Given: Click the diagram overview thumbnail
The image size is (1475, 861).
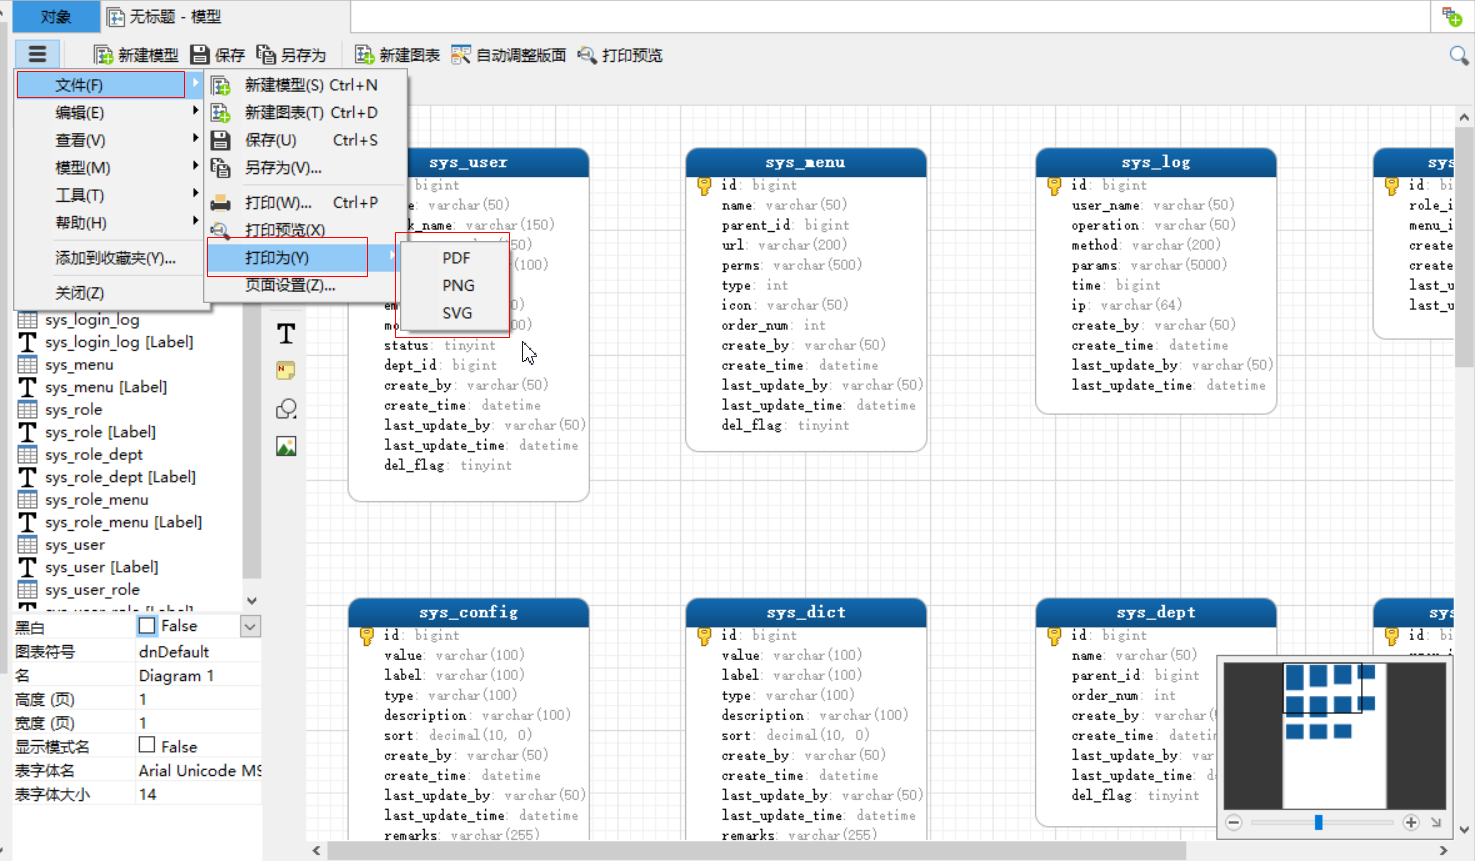Looking at the screenshot, I should pyautogui.click(x=1335, y=735).
